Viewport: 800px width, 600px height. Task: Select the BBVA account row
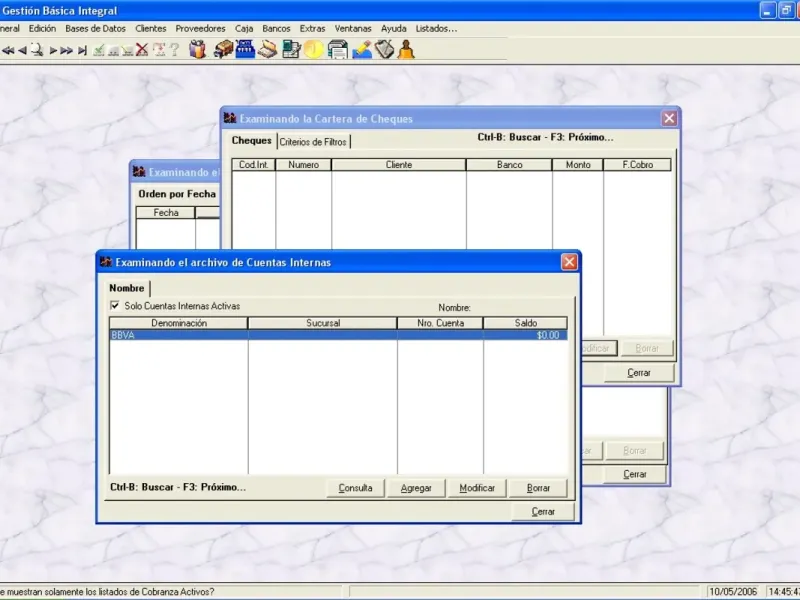pyautogui.click(x=300, y=336)
